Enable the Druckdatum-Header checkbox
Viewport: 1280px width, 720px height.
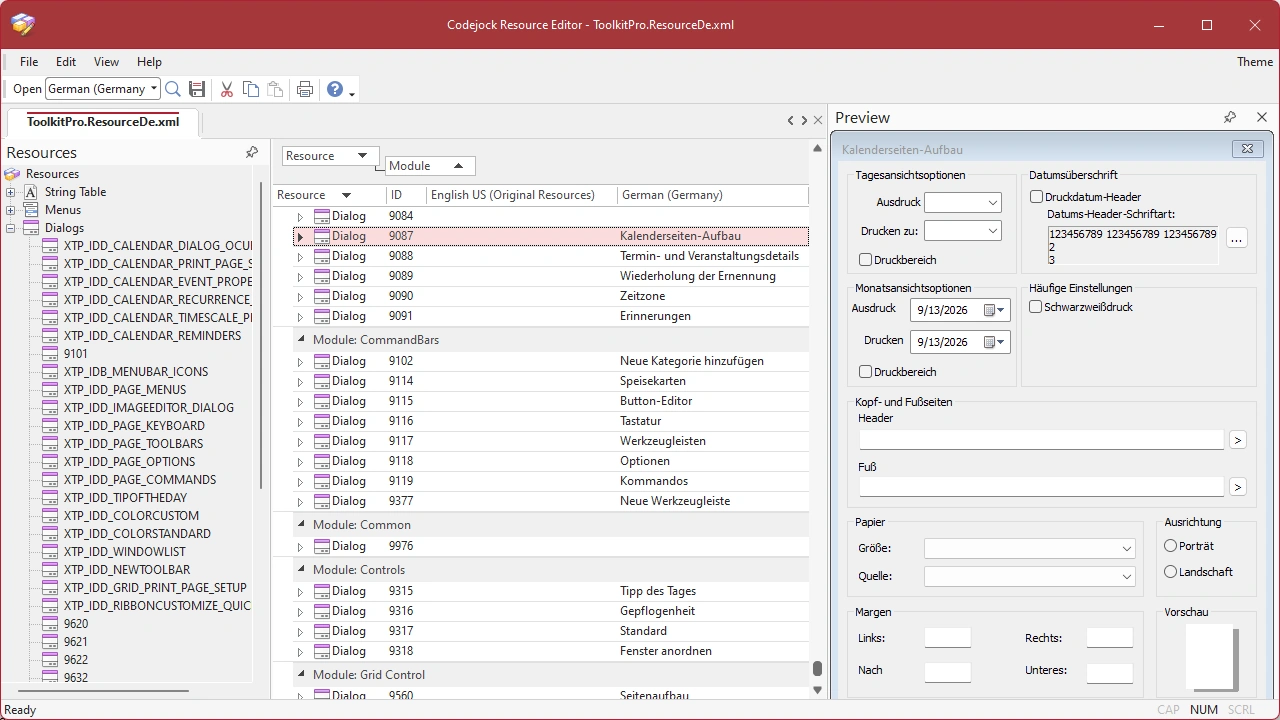pyautogui.click(x=1036, y=197)
